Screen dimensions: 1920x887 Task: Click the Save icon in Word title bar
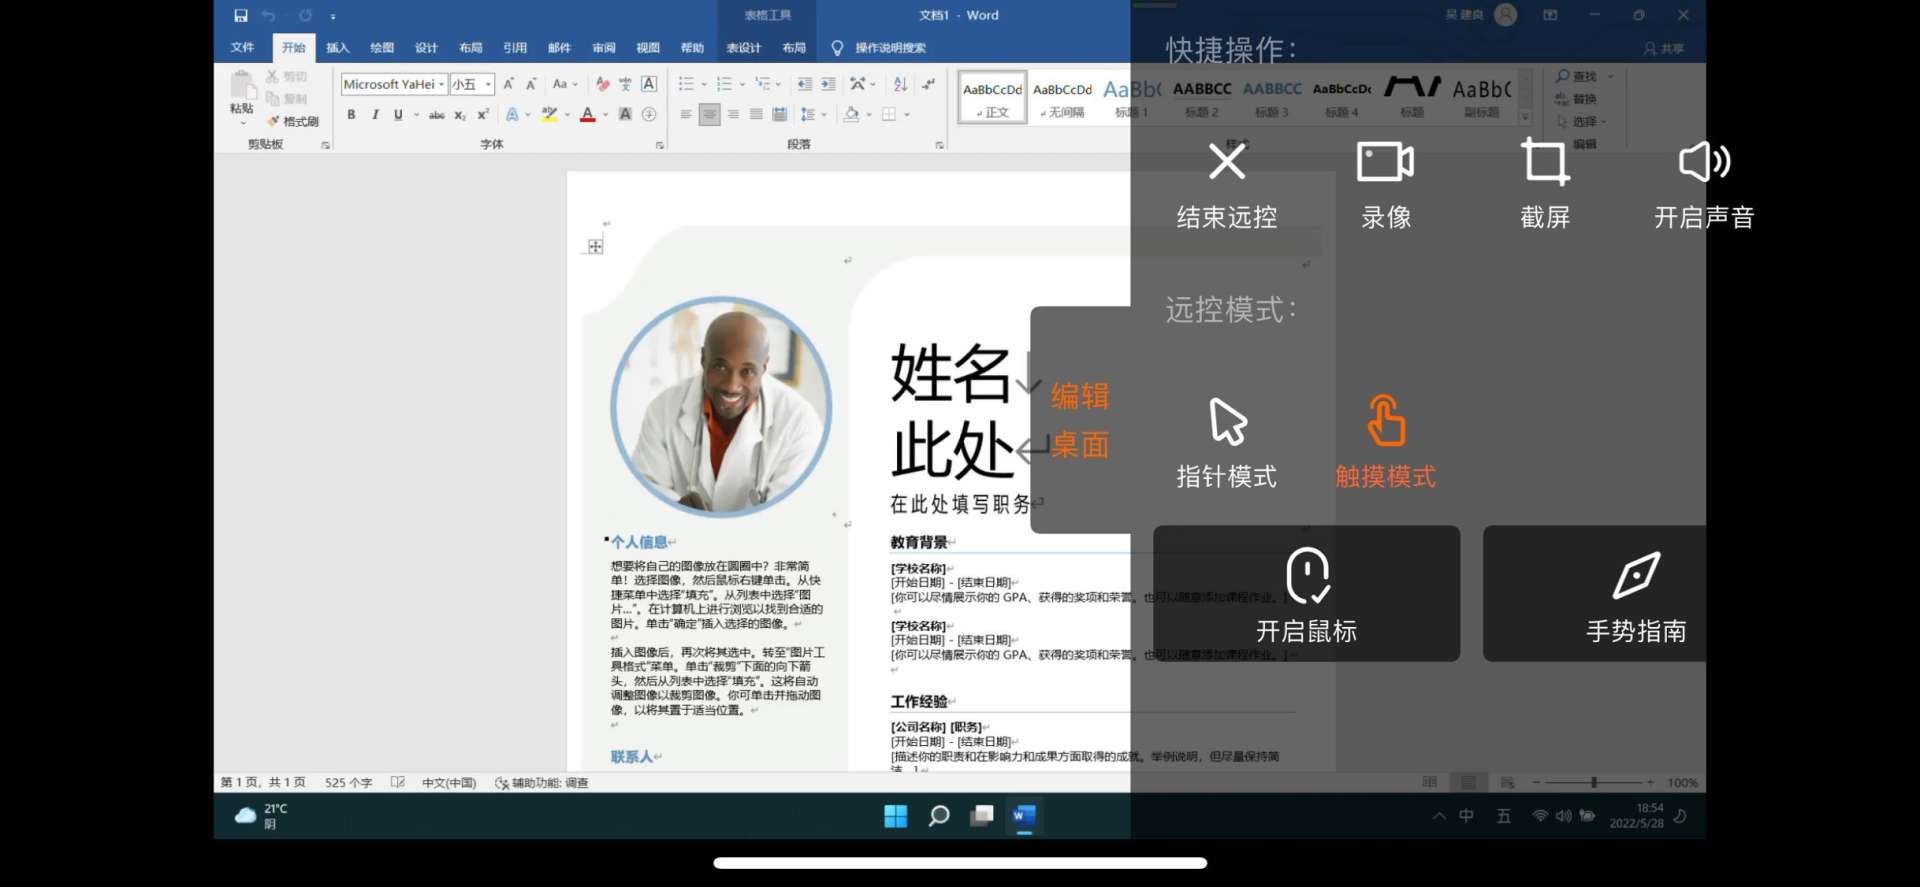click(x=241, y=15)
